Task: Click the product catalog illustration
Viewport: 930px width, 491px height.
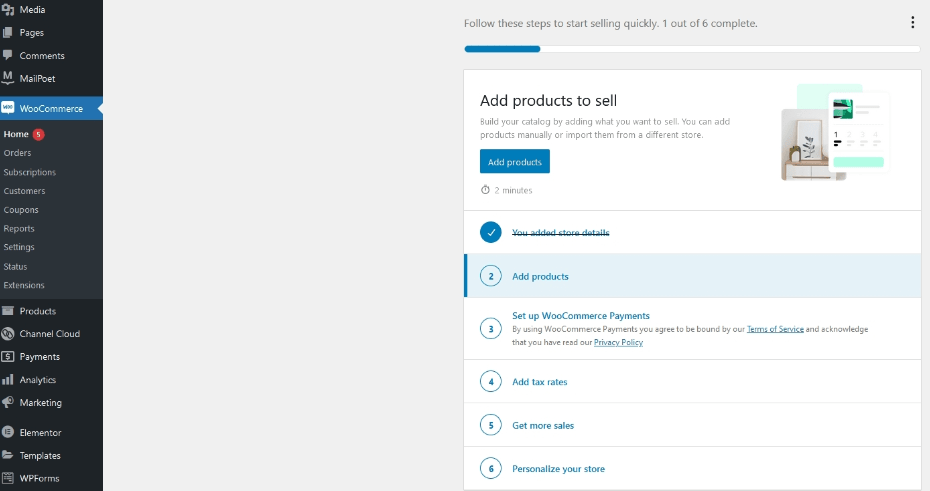Action: tap(835, 132)
